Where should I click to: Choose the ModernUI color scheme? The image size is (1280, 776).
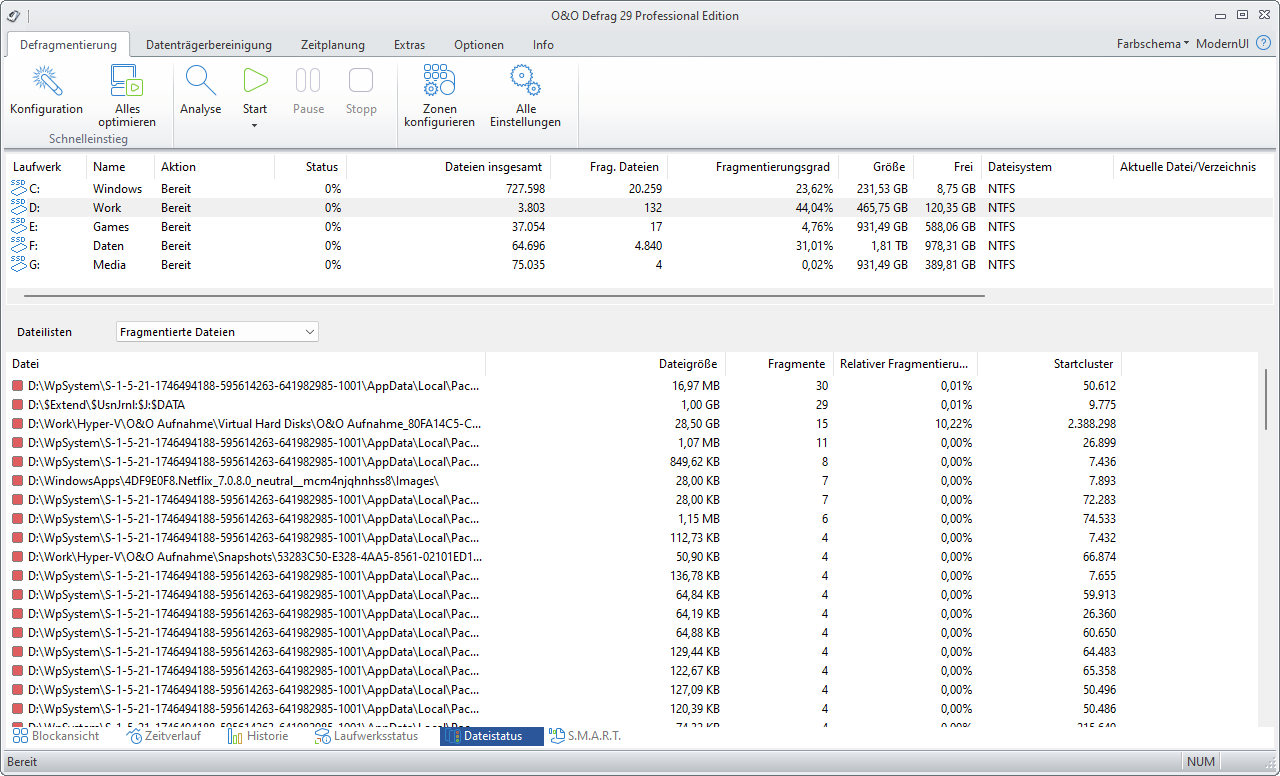(x=1222, y=44)
